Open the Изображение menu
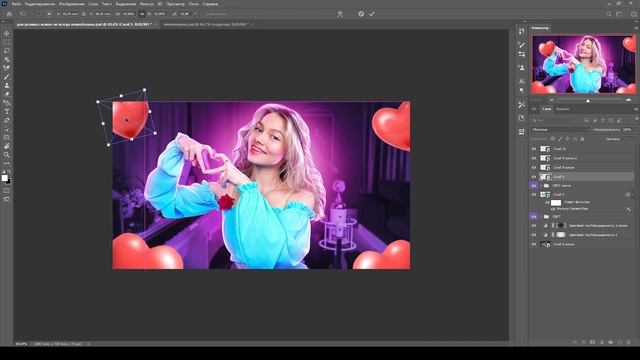The height and width of the screenshot is (360, 640). tap(71, 4)
